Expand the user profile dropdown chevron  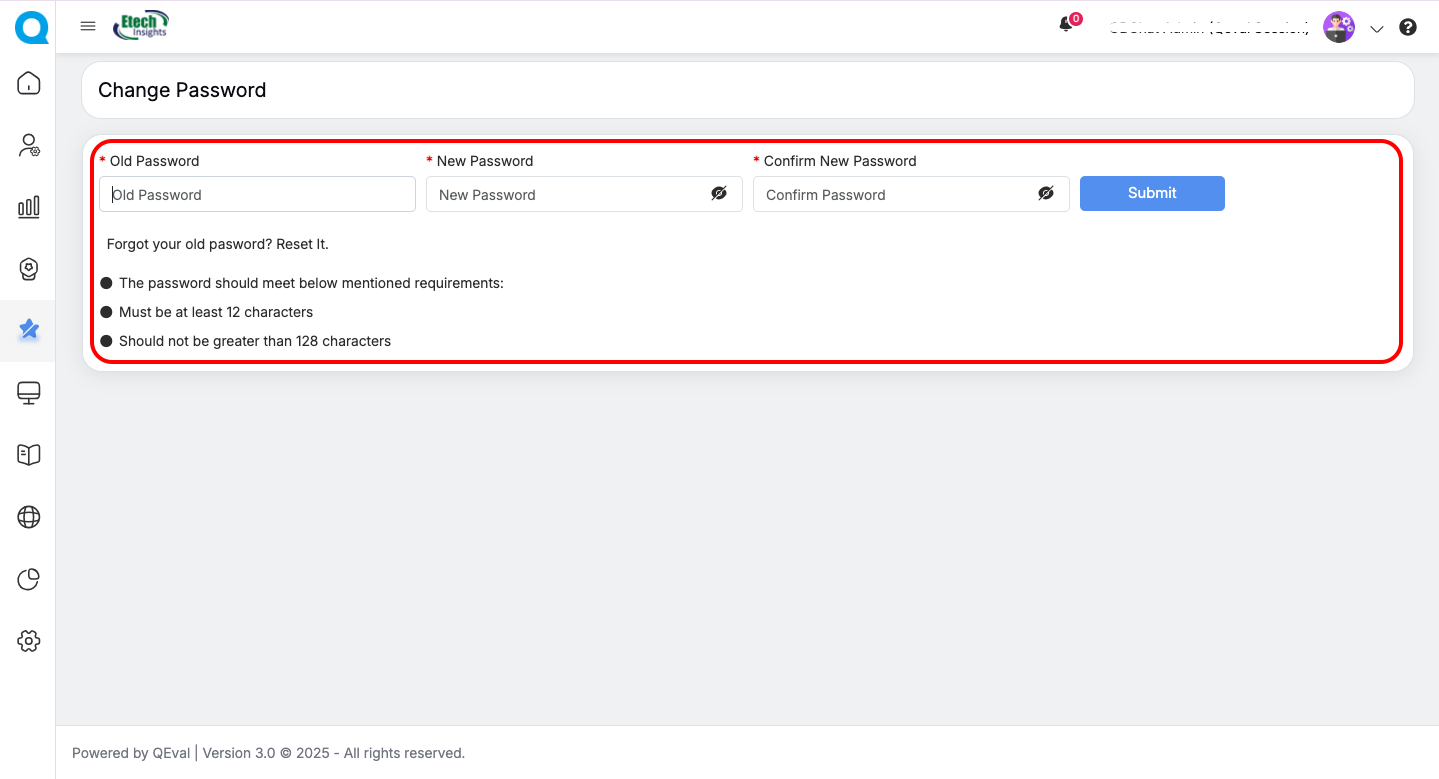[1377, 29]
